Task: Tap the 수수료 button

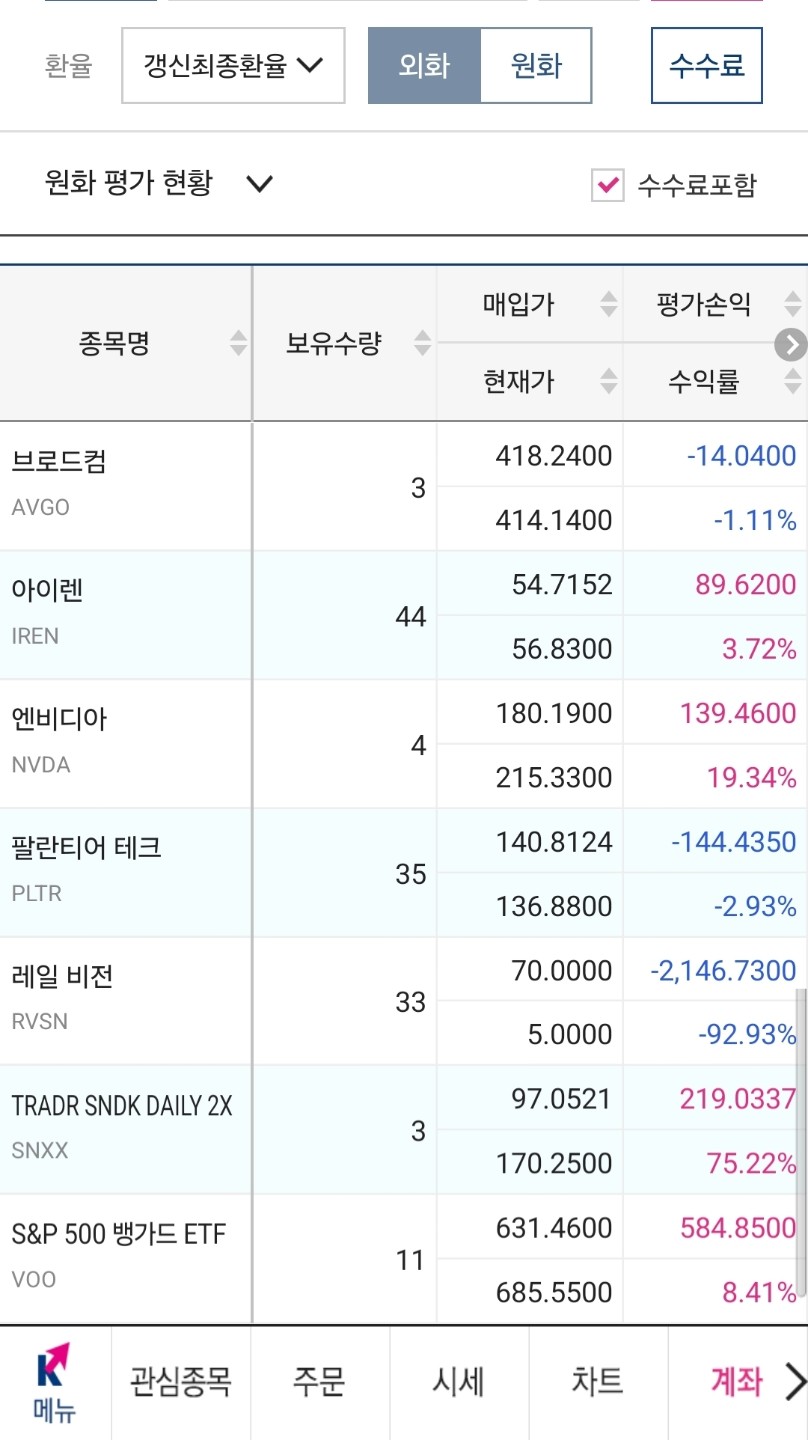Action: point(707,66)
